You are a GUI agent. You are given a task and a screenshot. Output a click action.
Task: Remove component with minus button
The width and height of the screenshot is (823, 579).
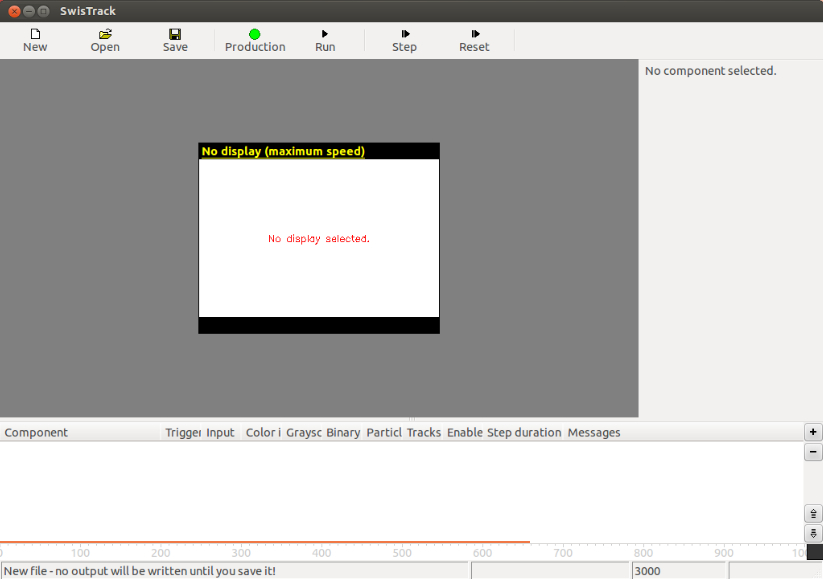point(813,452)
